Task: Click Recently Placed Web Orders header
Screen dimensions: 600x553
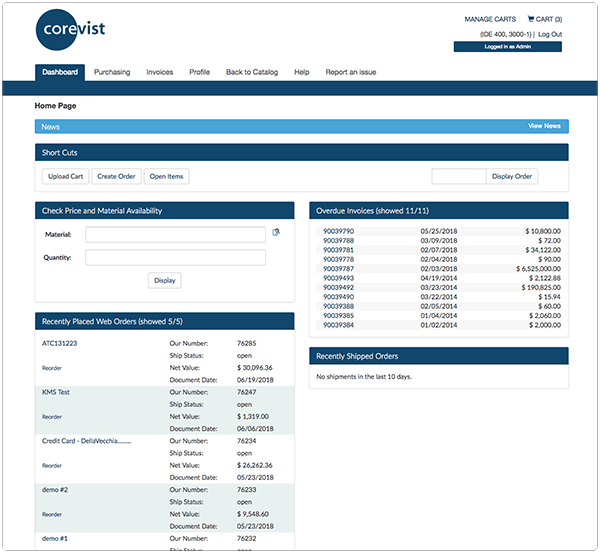Action: pos(165,321)
